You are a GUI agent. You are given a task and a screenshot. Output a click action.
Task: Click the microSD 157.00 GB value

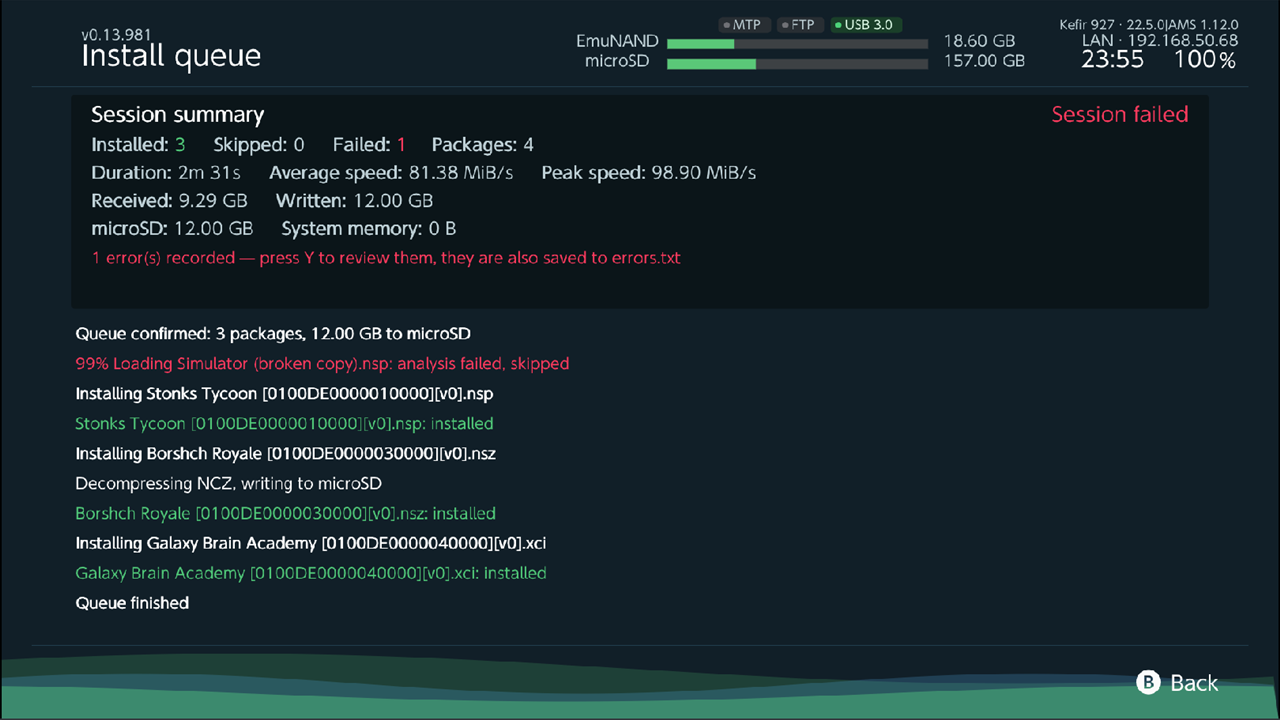(x=984, y=61)
